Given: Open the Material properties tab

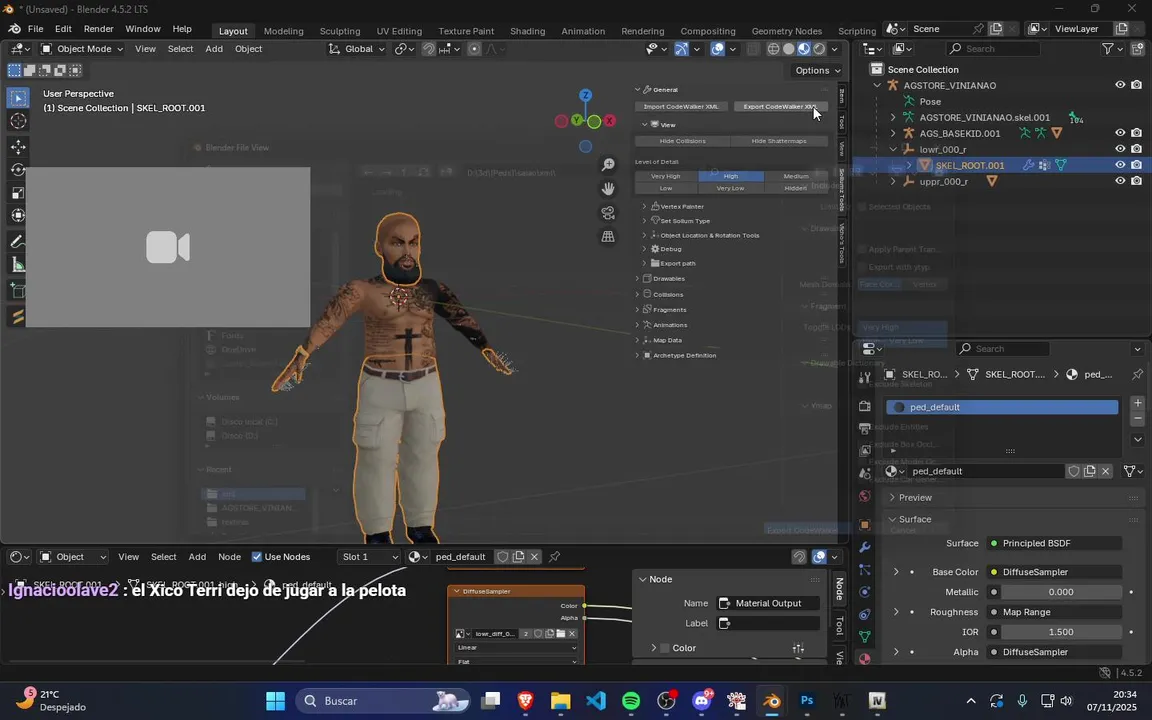Looking at the screenshot, I should (865, 658).
